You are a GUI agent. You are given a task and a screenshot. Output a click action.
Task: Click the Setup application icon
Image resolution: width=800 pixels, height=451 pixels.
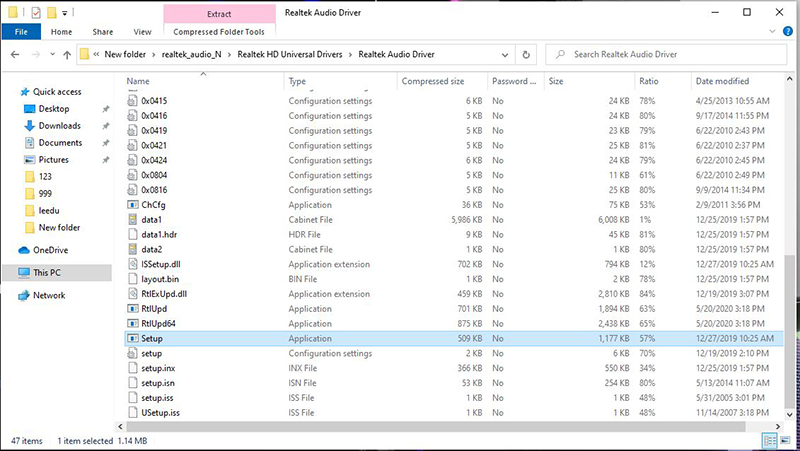[132, 339]
